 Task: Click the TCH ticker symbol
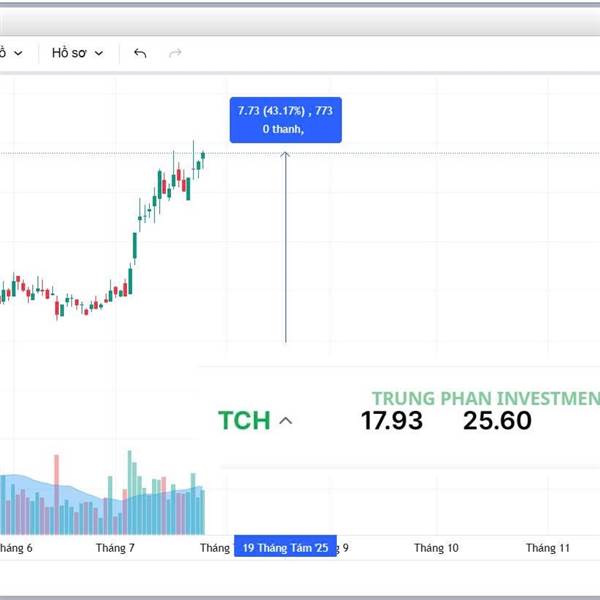[x=244, y=420]
